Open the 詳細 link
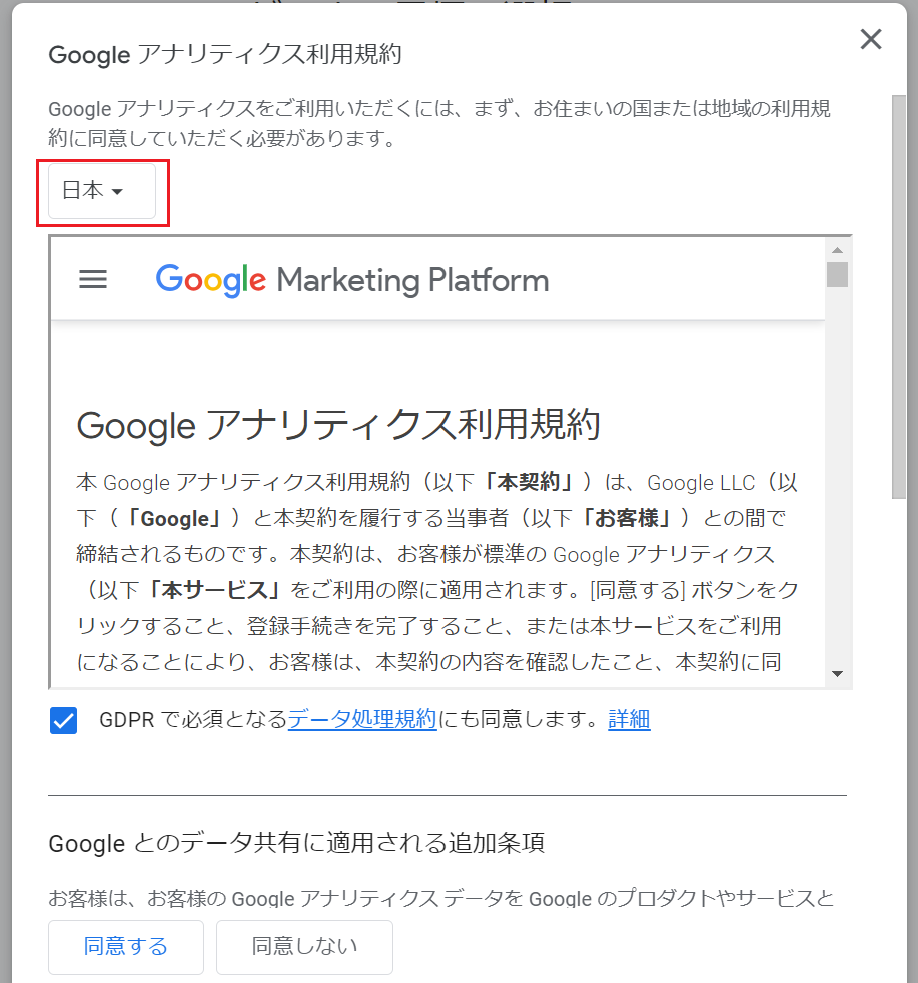 click(629, 719)
